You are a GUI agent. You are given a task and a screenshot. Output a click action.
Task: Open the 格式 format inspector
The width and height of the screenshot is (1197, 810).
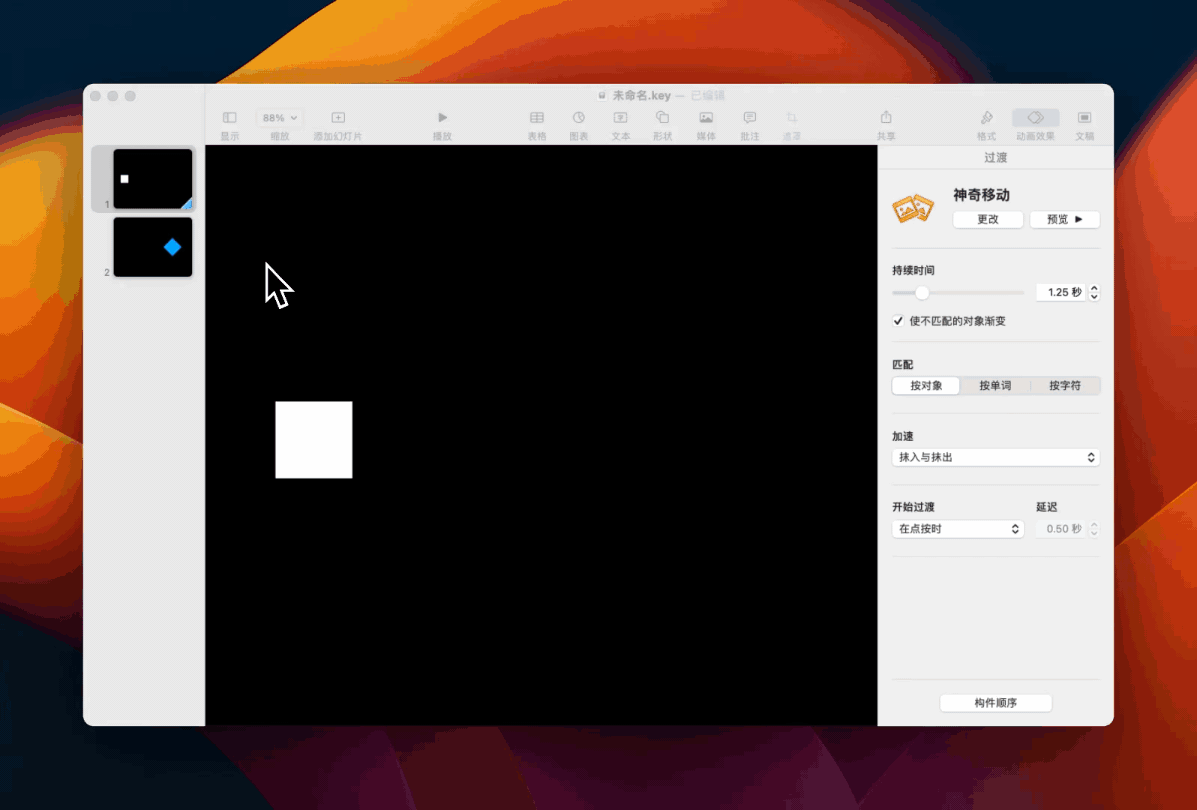986,118
